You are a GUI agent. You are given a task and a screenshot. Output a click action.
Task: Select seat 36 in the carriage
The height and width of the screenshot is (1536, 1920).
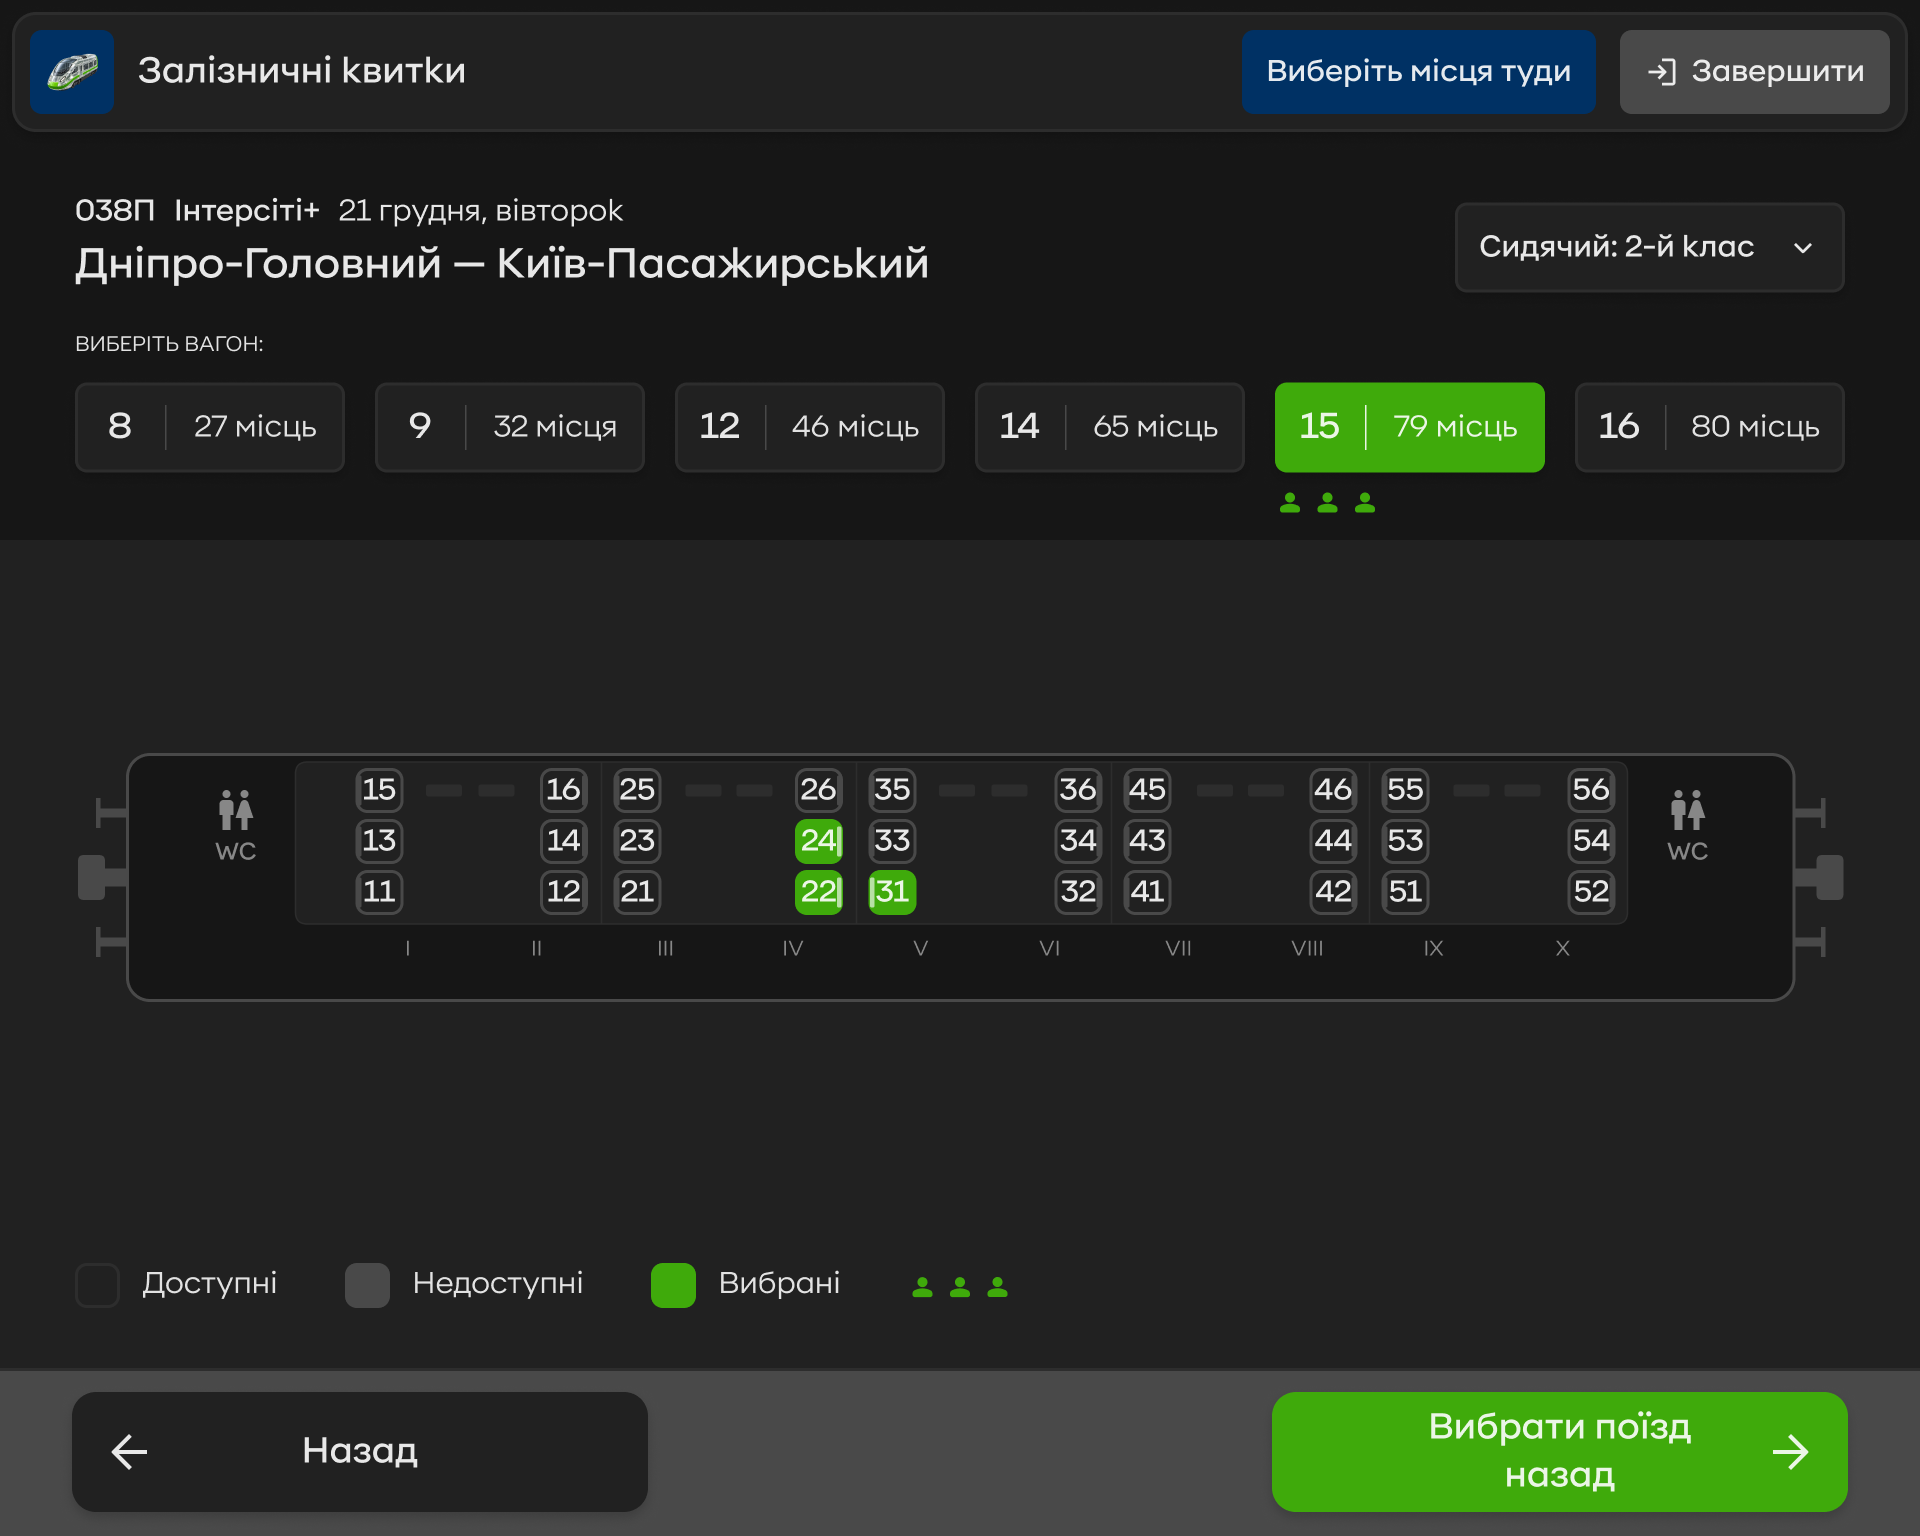pos(1078,789)
